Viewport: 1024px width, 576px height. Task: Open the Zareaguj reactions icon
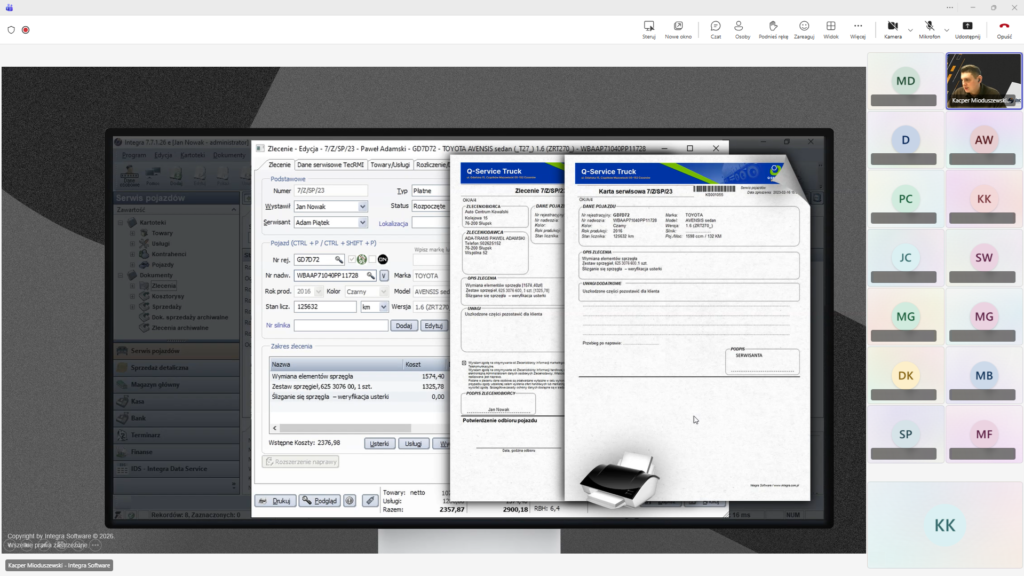point(804,27)
